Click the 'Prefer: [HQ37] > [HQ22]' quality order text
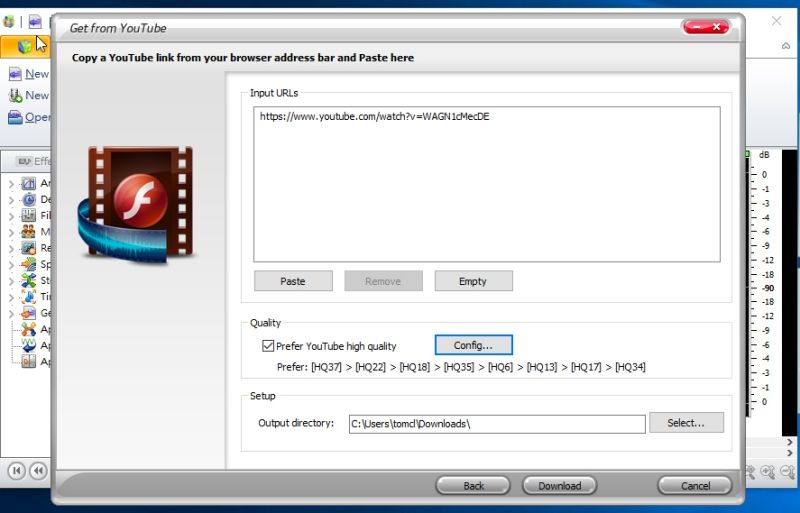Image resolution: width=800 pixels, height=513 pixels. (461, 367)
